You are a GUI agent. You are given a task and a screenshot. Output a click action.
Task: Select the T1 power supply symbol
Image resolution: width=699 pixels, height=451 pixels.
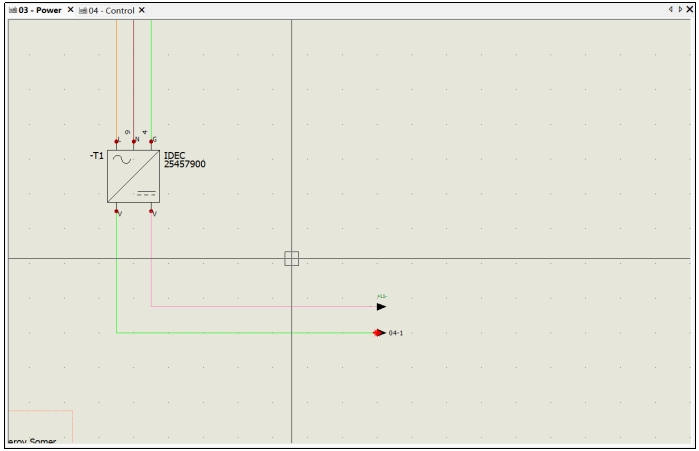133,176
